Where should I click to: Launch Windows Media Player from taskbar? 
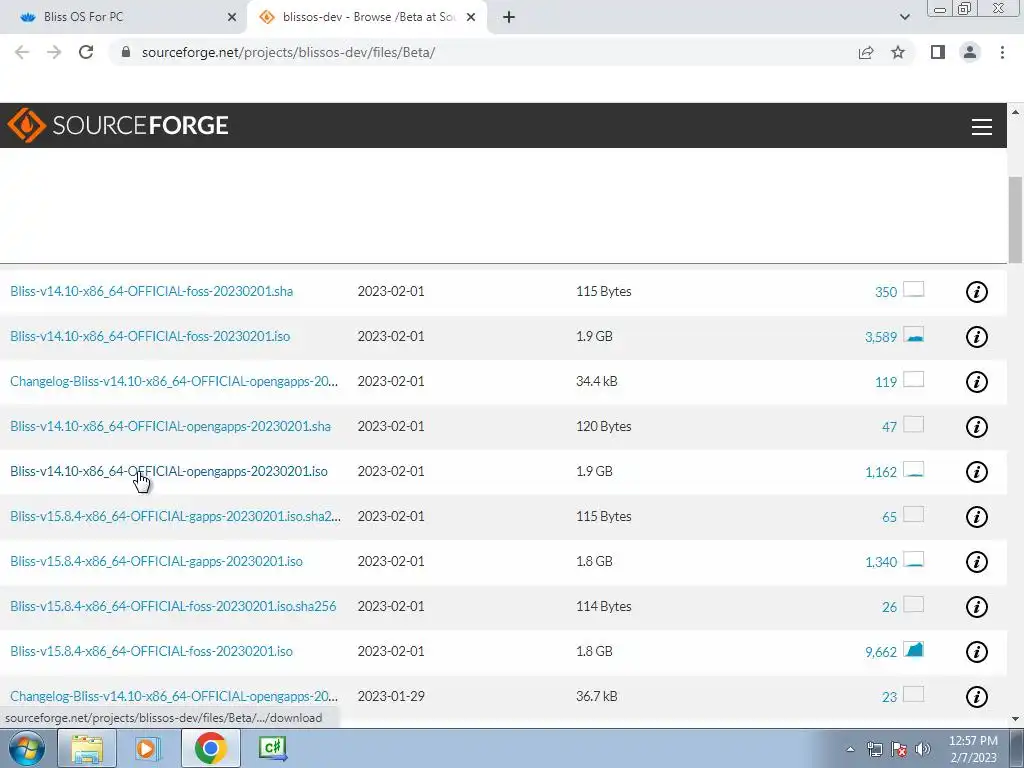coord(148,748)
